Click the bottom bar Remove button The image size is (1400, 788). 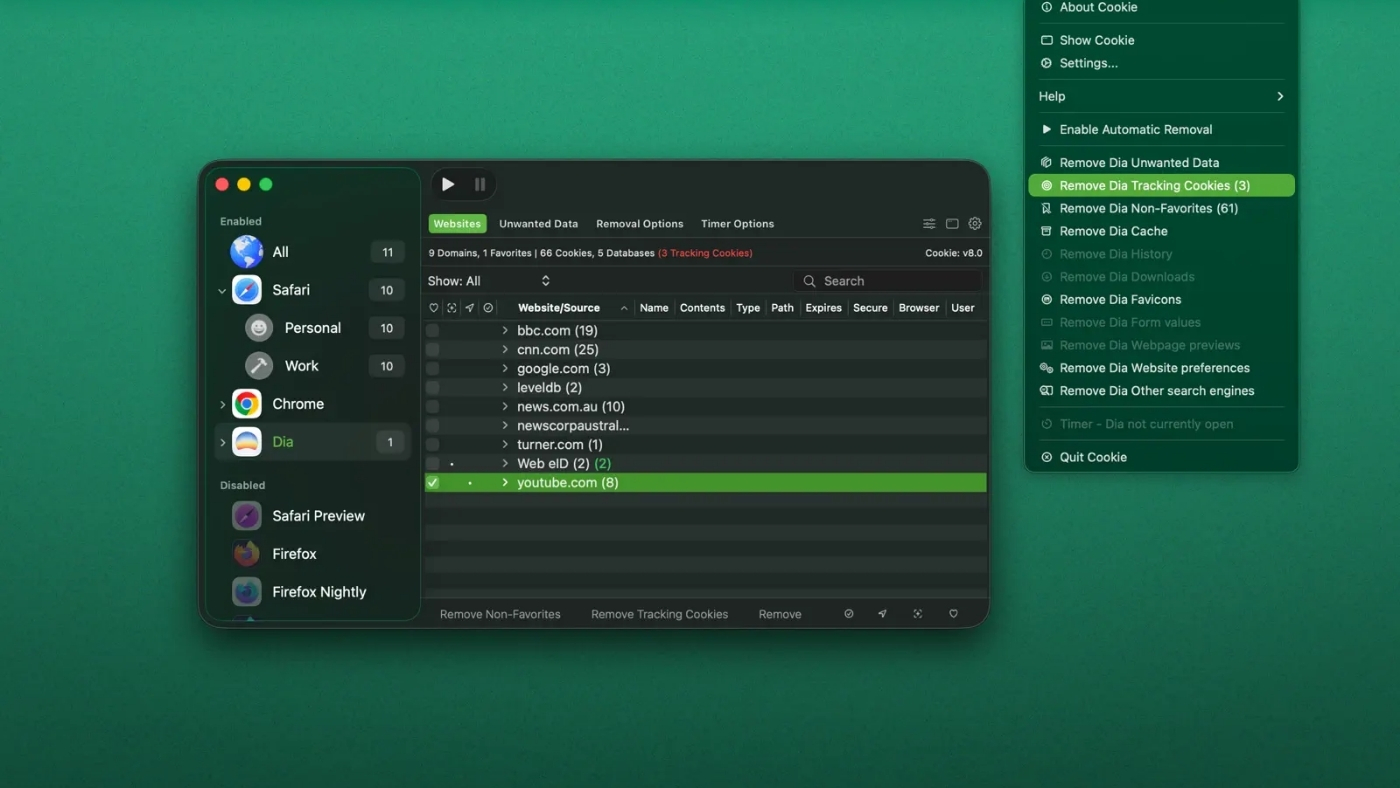[x=780, y=614]
